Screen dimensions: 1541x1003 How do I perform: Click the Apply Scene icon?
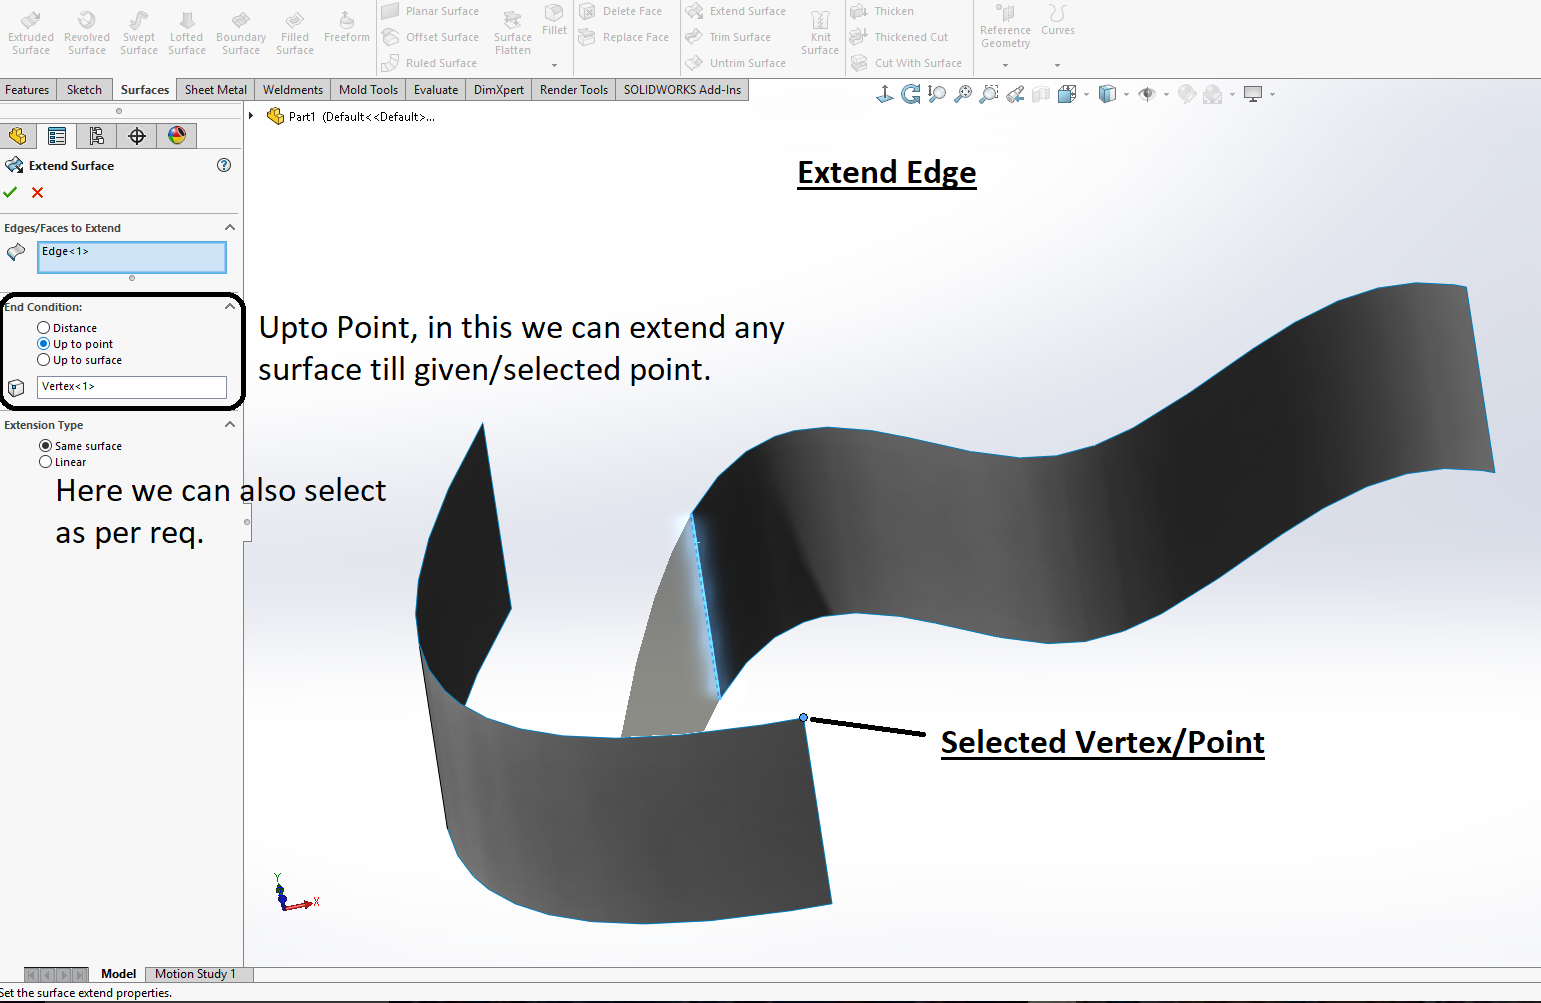(x=1213, y=94)
